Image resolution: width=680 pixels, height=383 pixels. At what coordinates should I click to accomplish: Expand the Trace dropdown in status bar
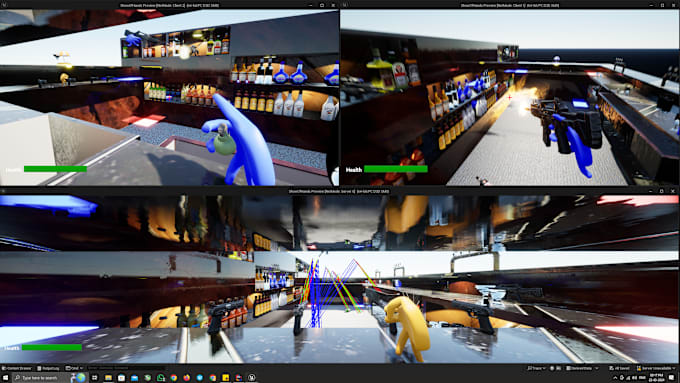click(x=536, y=368)
